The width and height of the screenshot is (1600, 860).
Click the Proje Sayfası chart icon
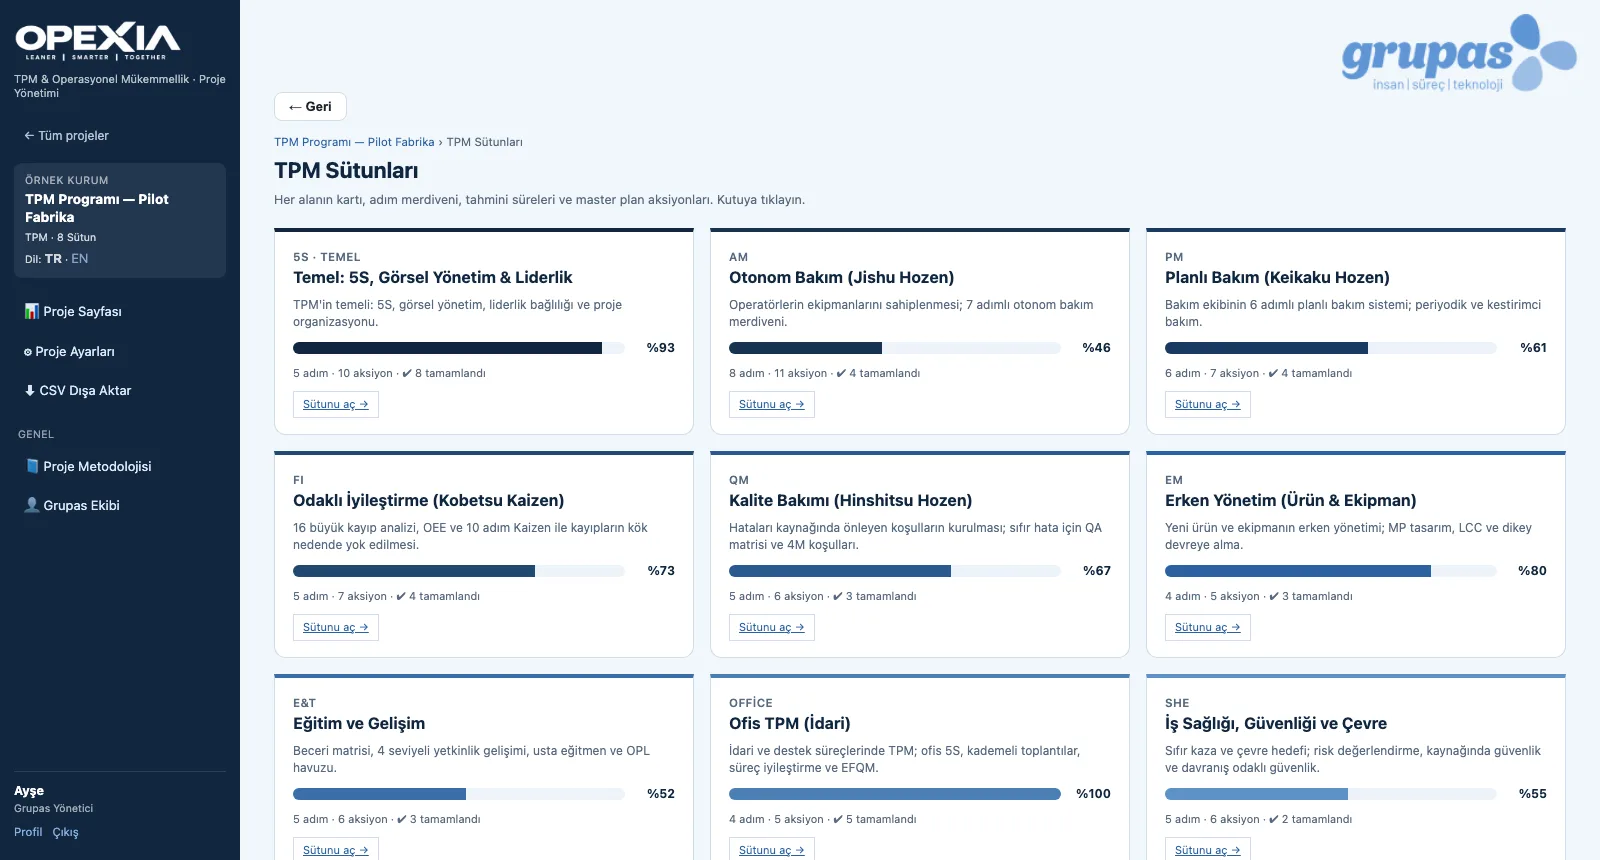32,311
